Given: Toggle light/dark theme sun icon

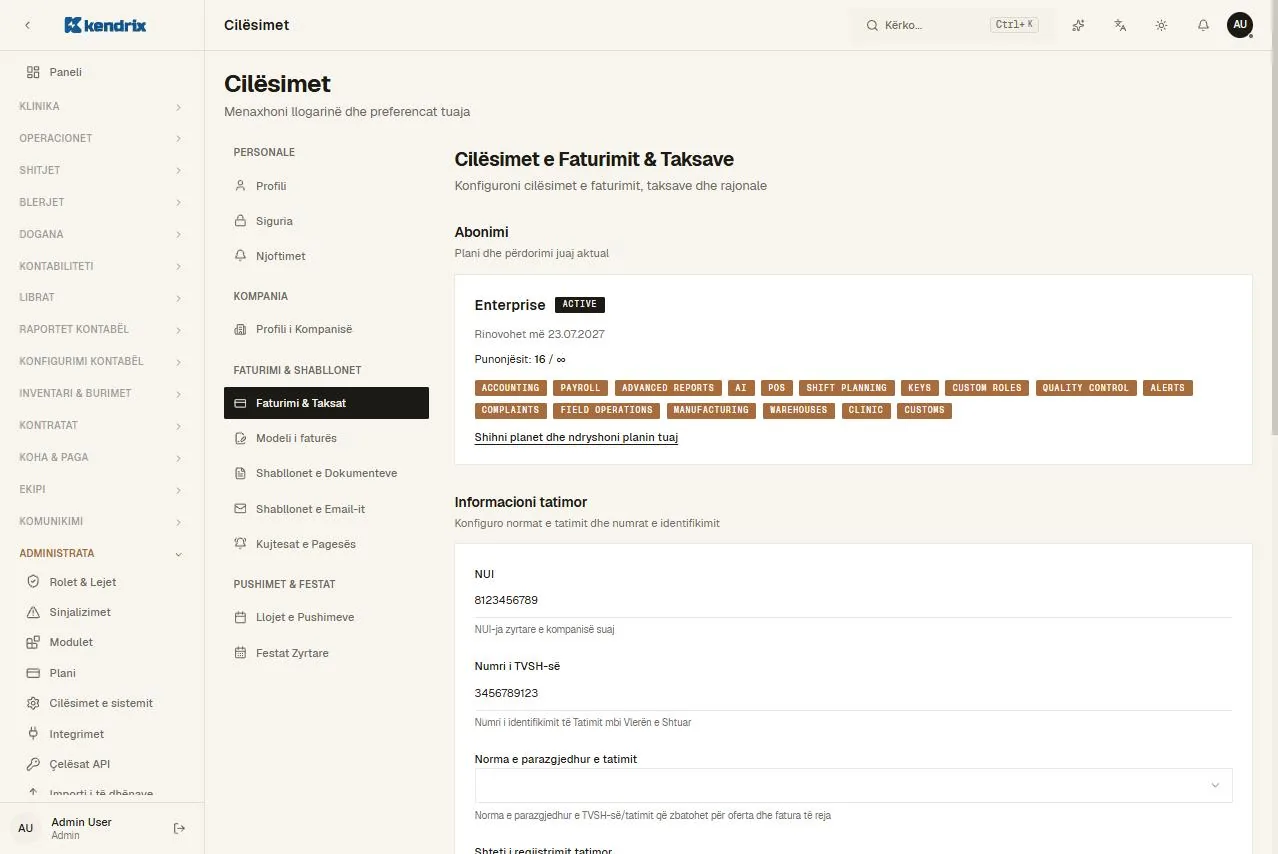Looking at the screenshot, I should click(1161, 25).
